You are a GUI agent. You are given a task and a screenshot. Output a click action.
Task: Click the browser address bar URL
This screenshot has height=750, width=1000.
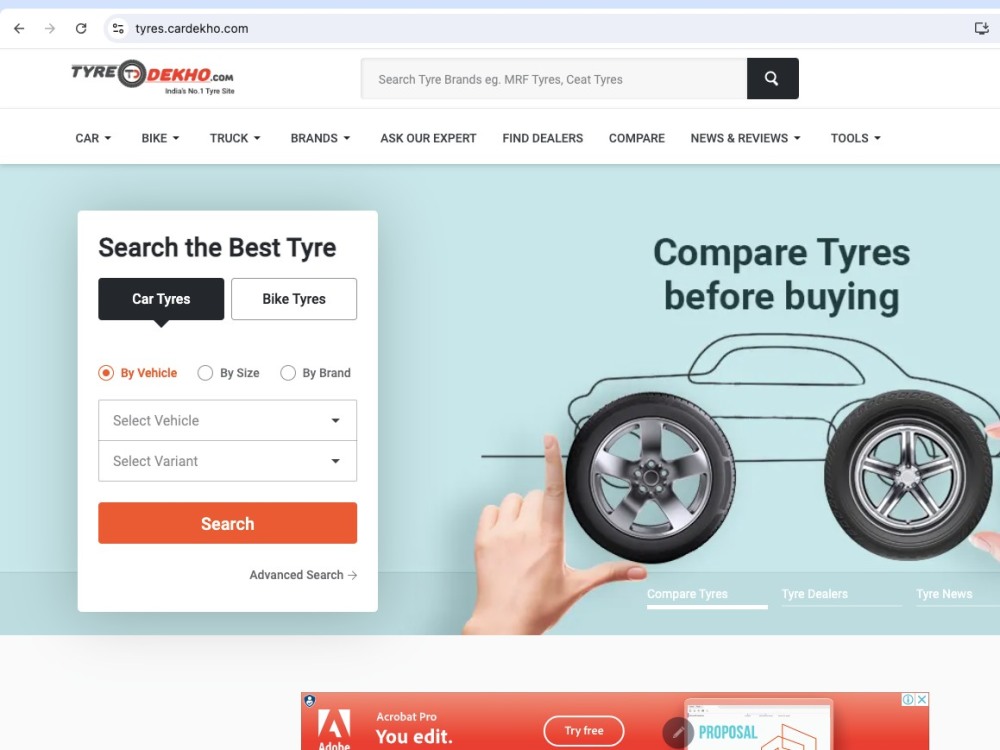pyautogui.click(x=191, y=29)
